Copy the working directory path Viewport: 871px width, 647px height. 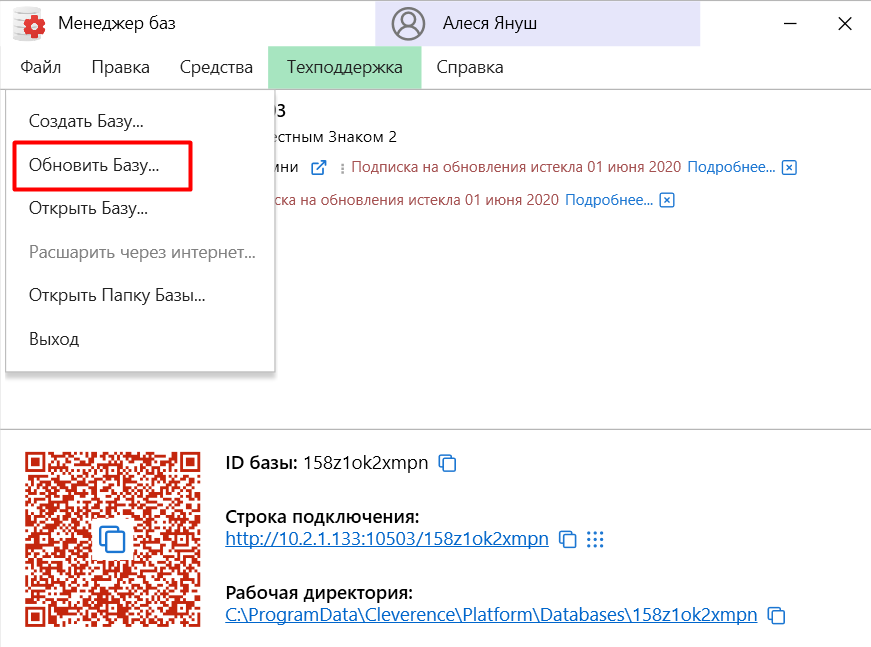(777, 615)
